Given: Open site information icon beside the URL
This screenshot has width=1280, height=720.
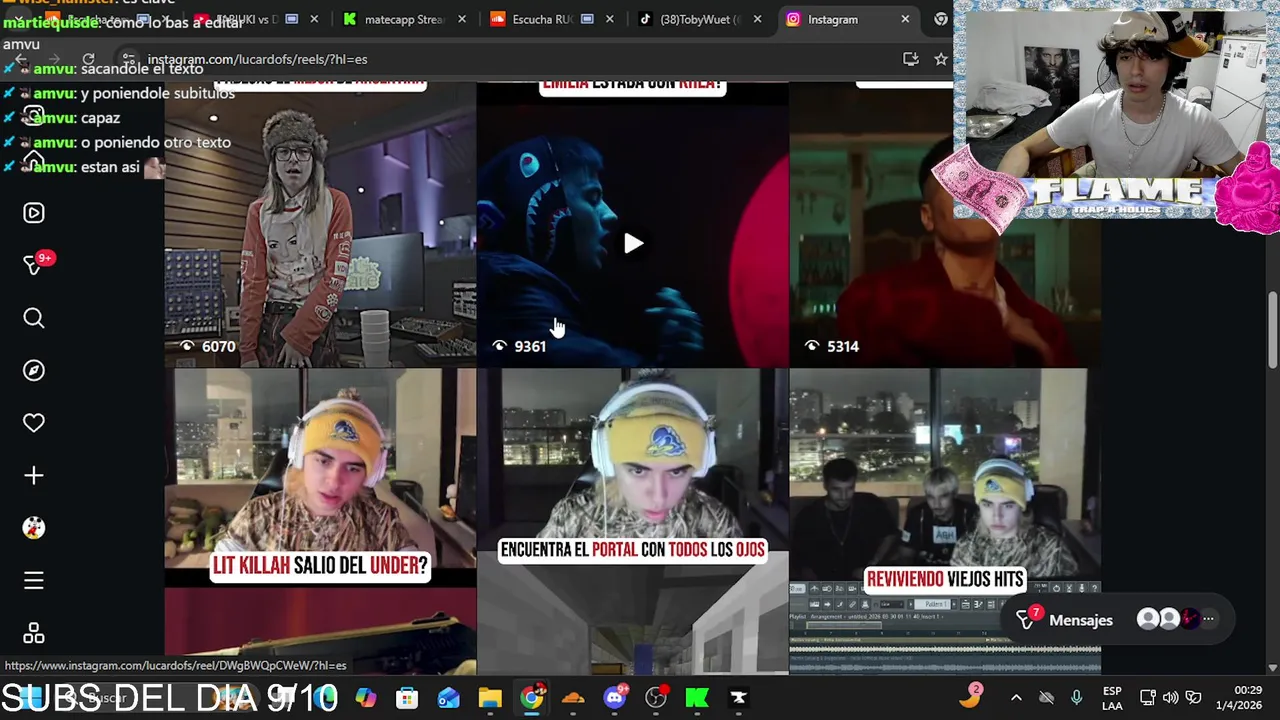Looking at the screenshot, I should 129,60.
